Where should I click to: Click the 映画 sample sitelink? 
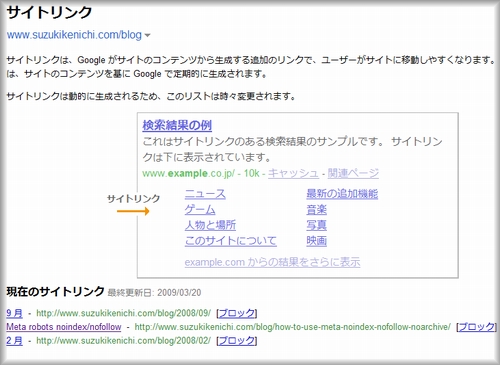tap(316, 241)
